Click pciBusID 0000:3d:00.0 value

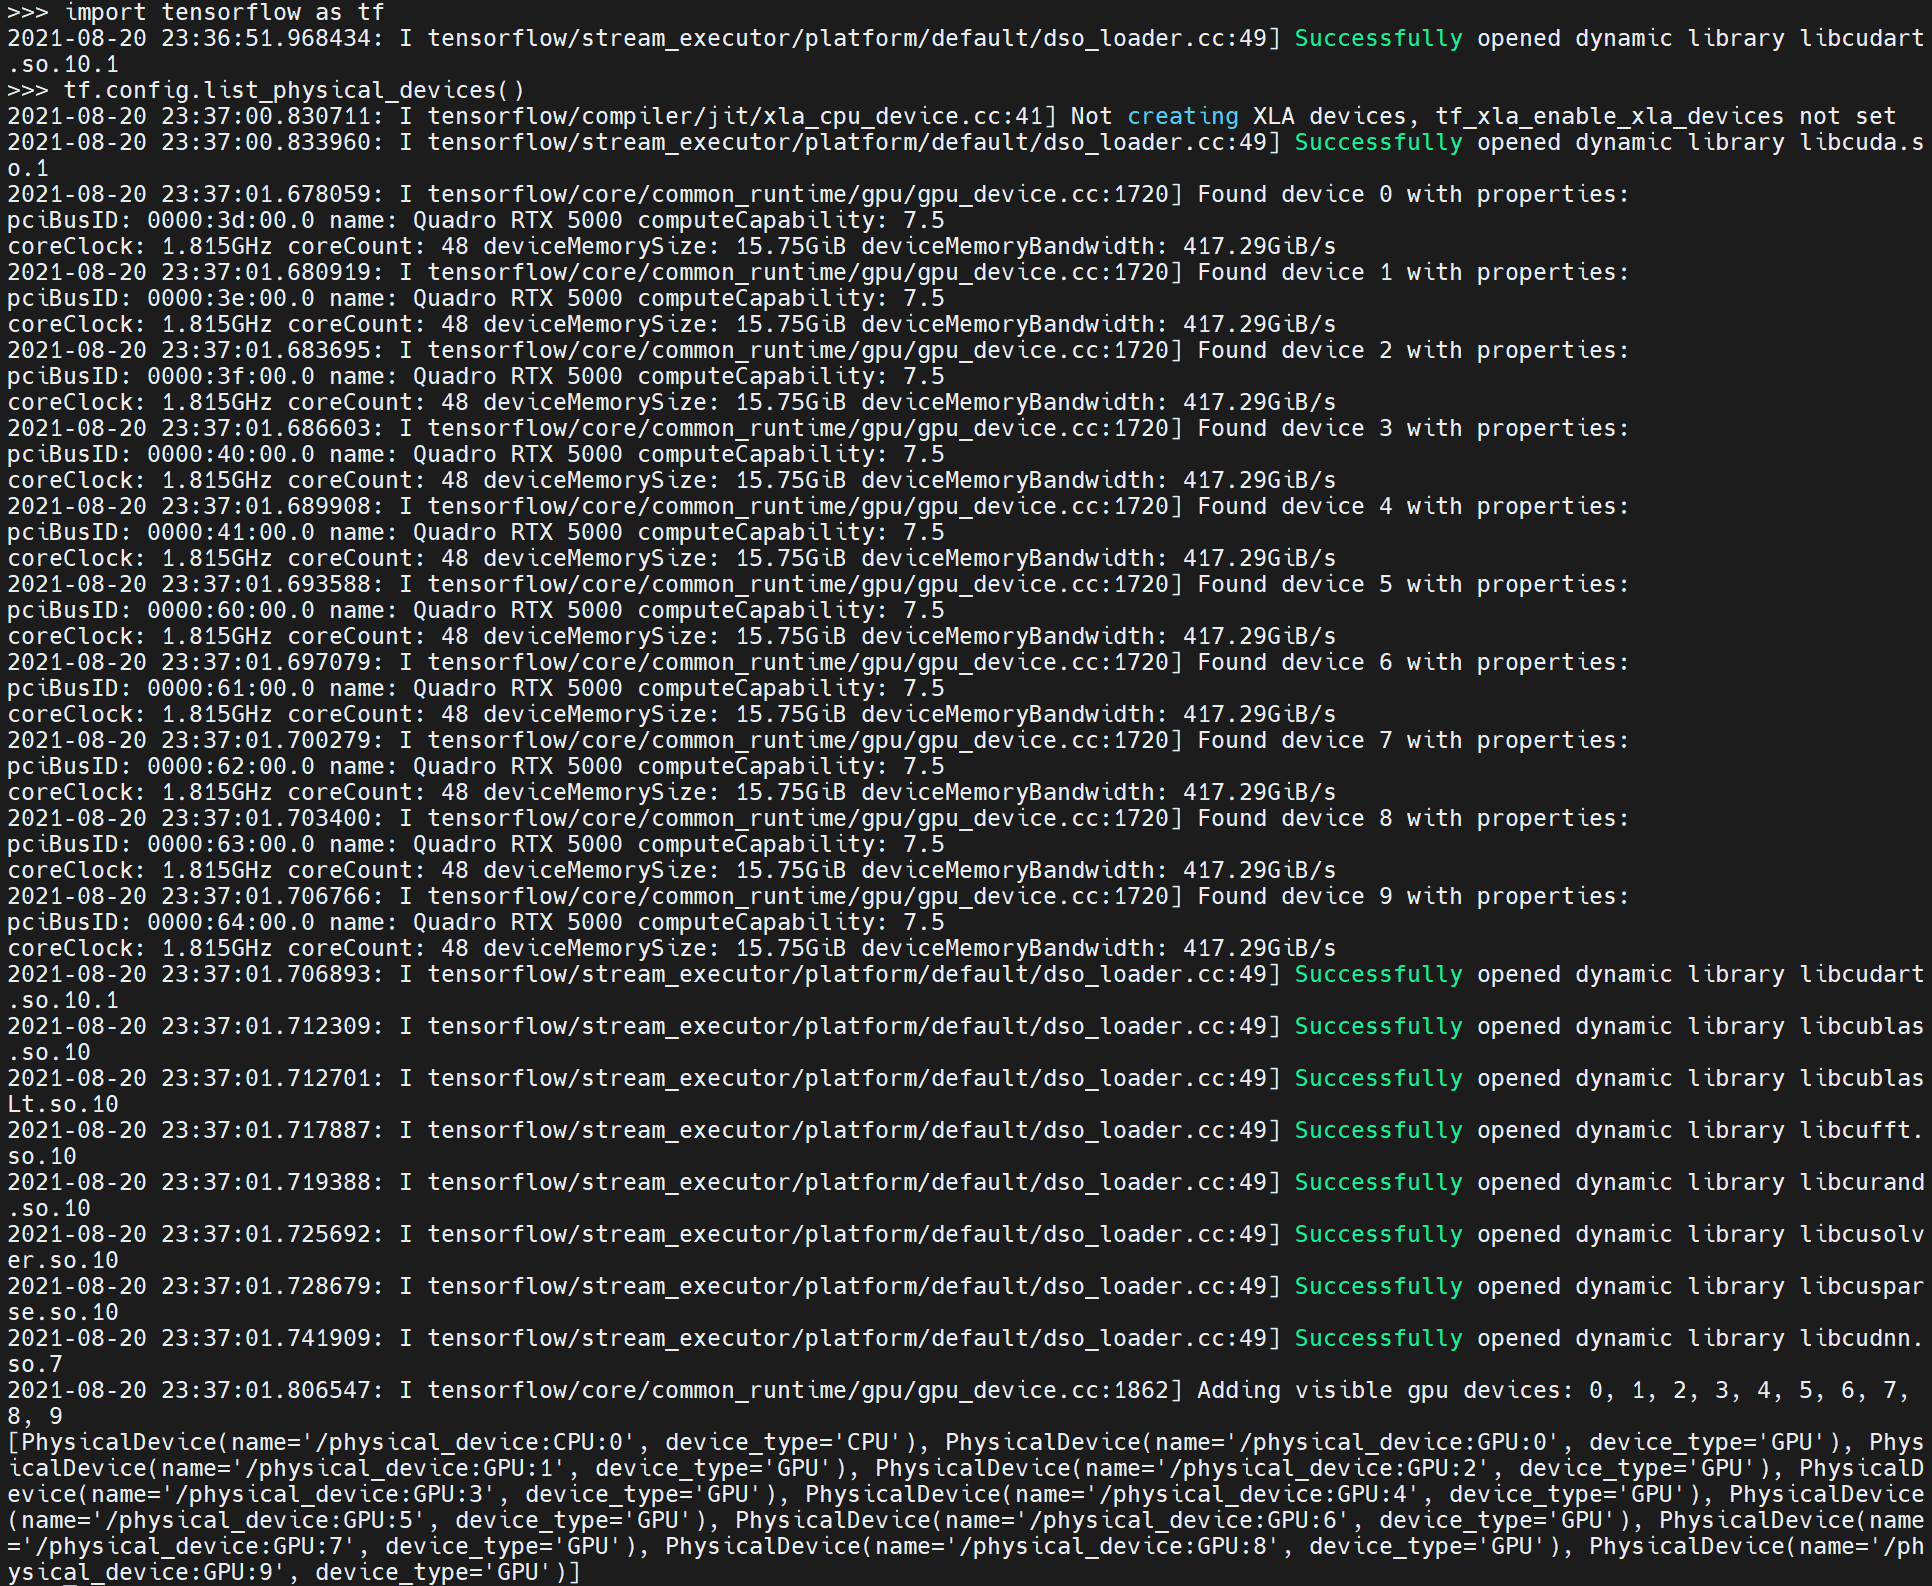coord(230,220)
